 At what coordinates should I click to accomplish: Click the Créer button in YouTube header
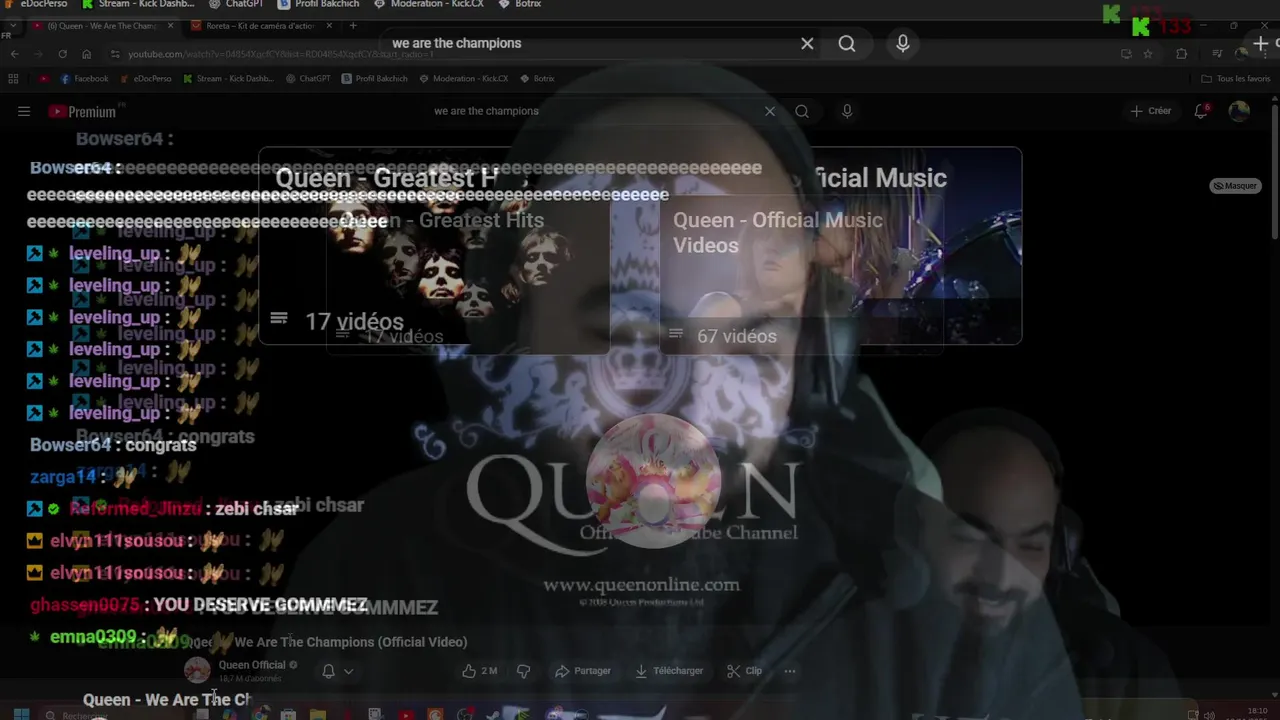[1151, 111]
